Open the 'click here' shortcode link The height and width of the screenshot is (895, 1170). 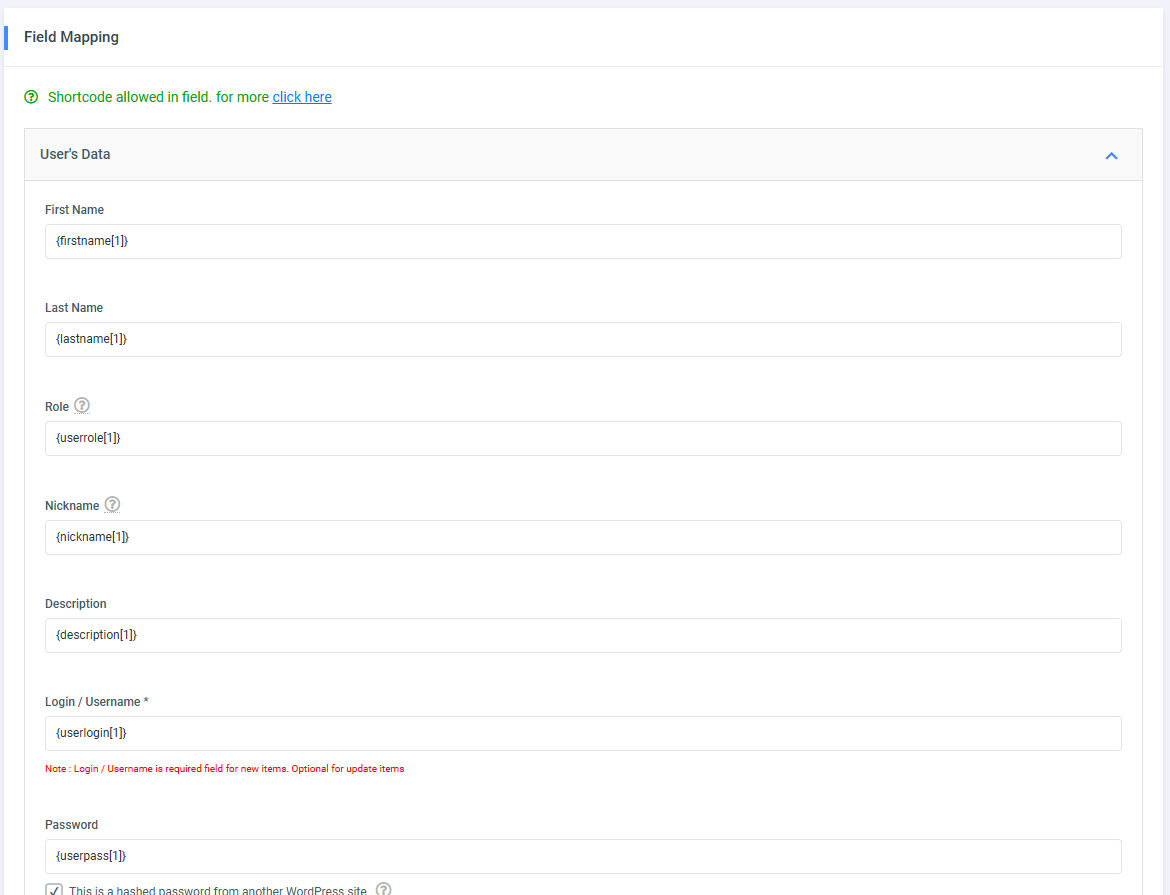302,97
